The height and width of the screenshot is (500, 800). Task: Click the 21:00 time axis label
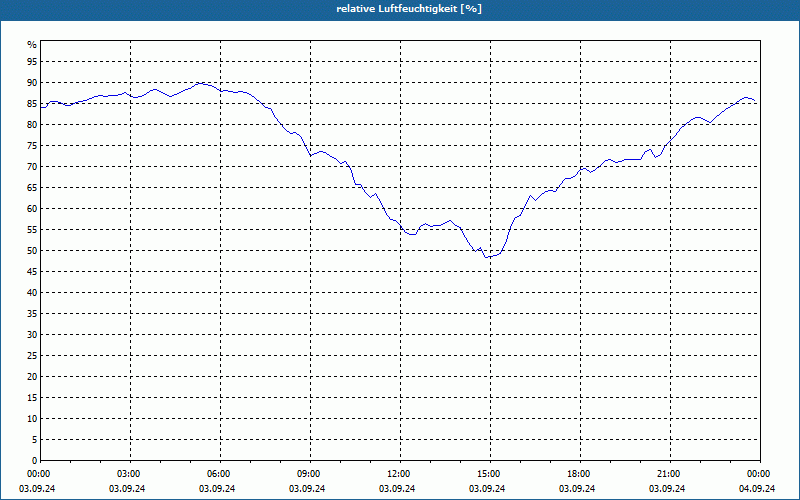pos(670,474)
